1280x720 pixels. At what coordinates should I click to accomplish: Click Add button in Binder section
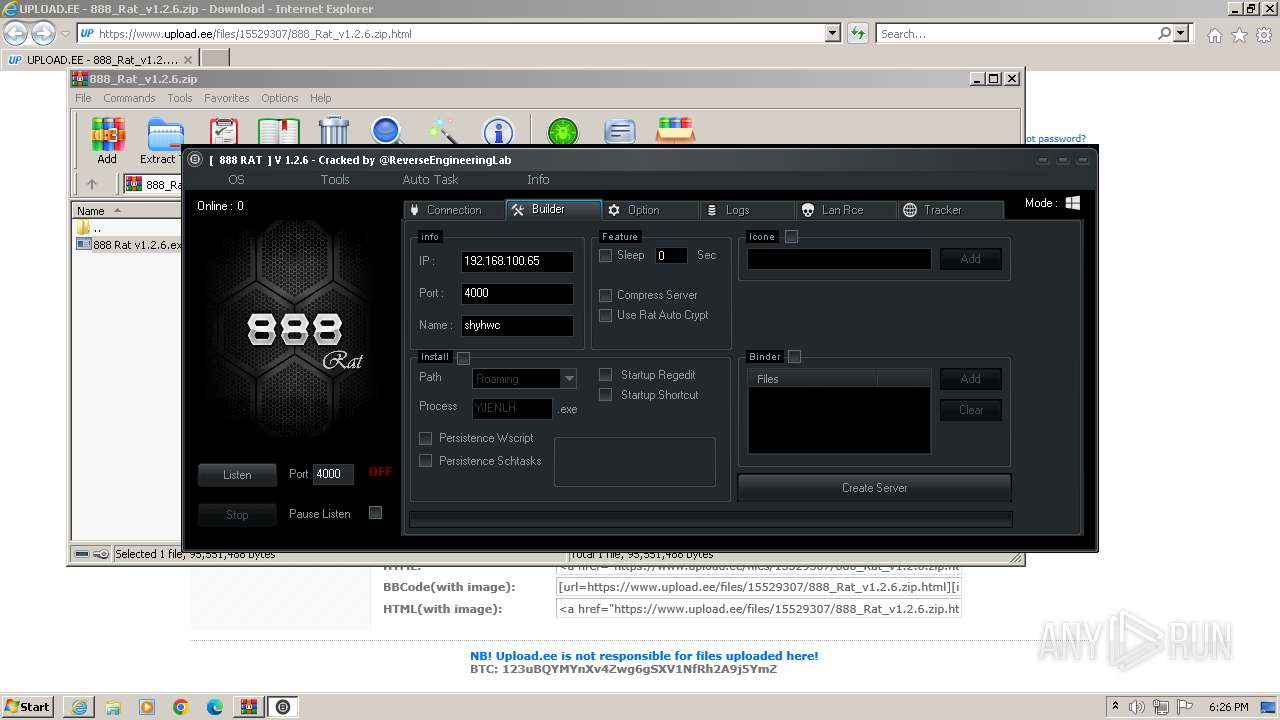pyautogui.click(x=971, y=379)
